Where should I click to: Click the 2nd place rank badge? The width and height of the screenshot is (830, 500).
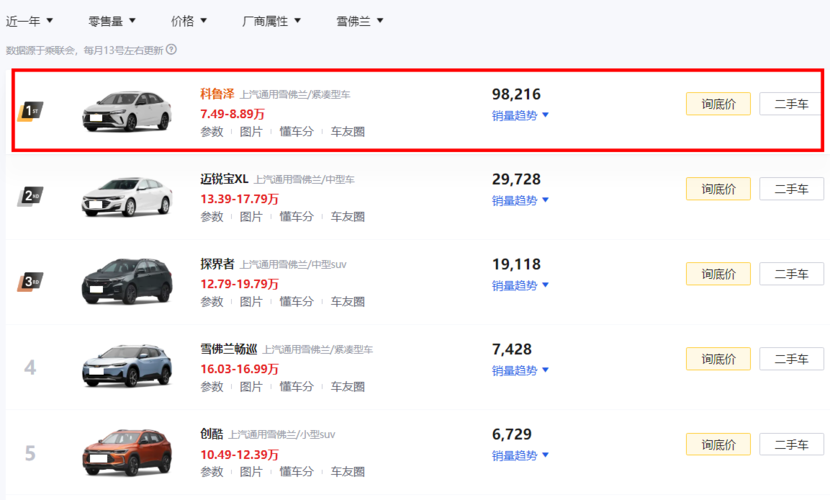pos(31,196)
